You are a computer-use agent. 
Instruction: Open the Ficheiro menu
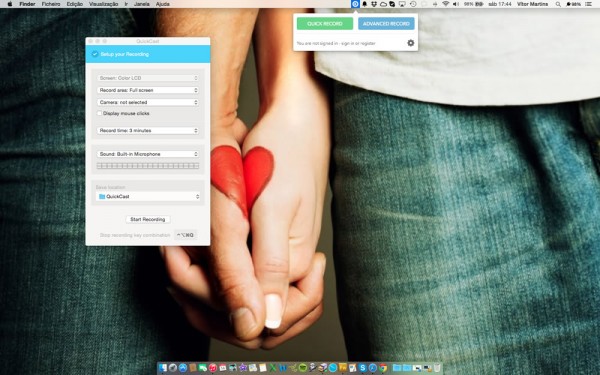[x=51, y=4]
